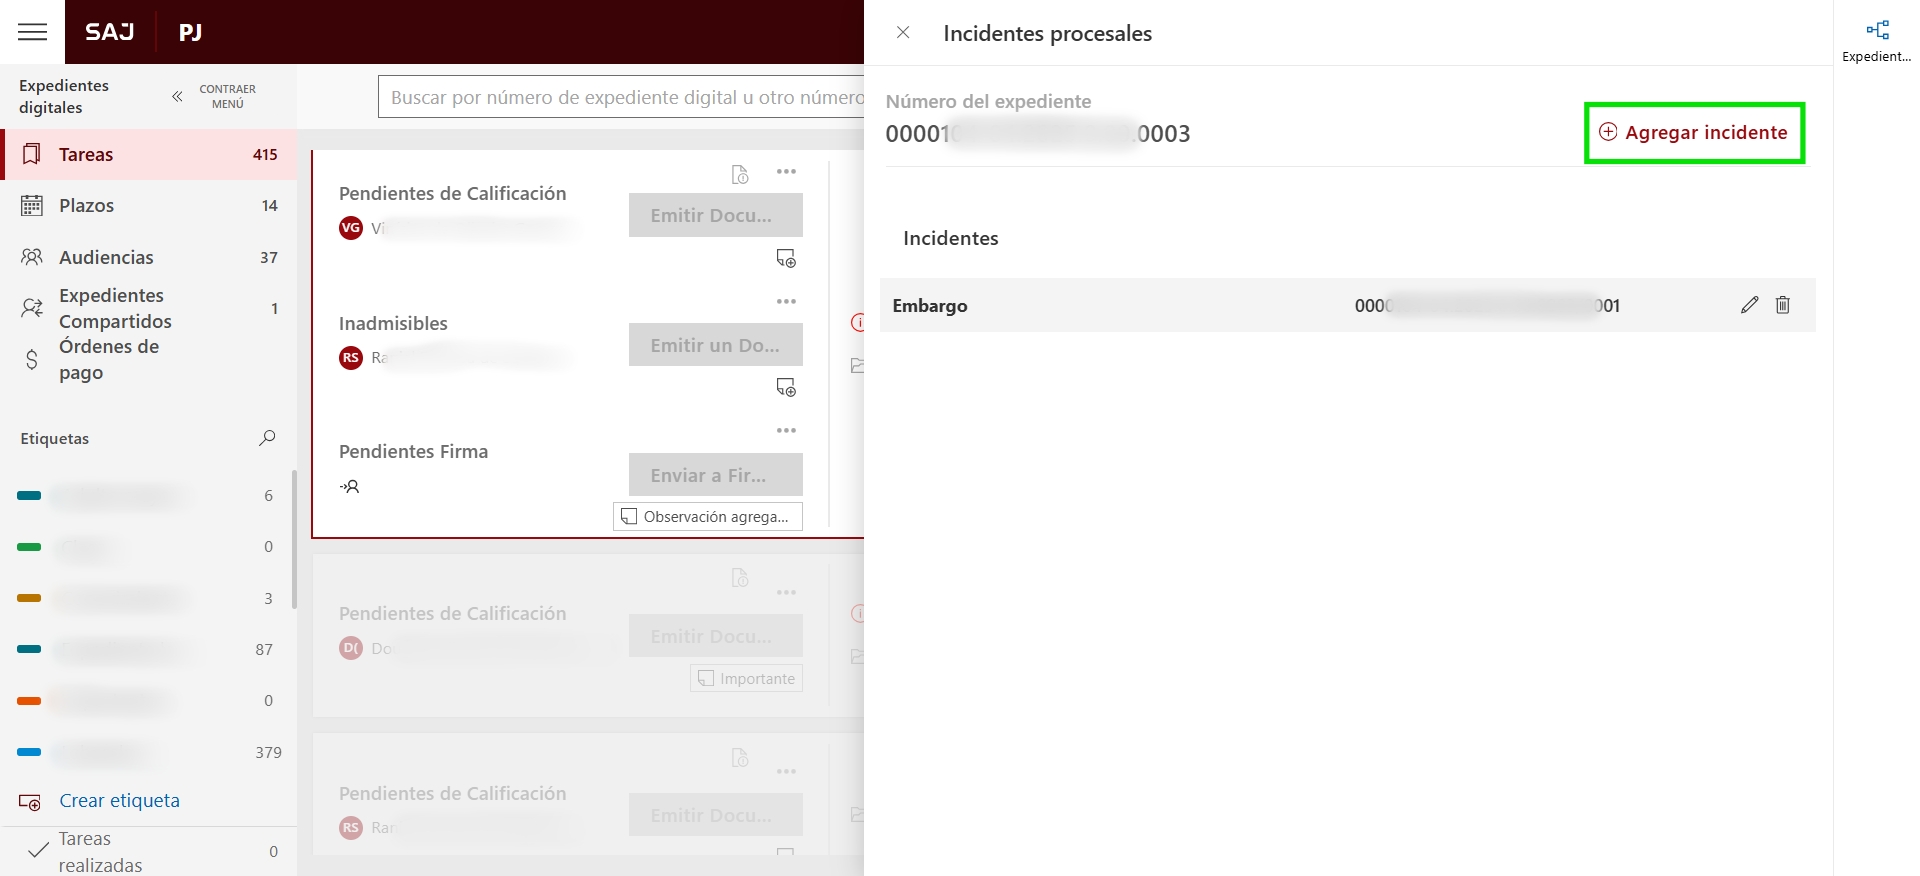This screenshot has height=876, width=1920.
Task: Collapse the sidebar with Contraer Menú
Action: click(213, 96)
